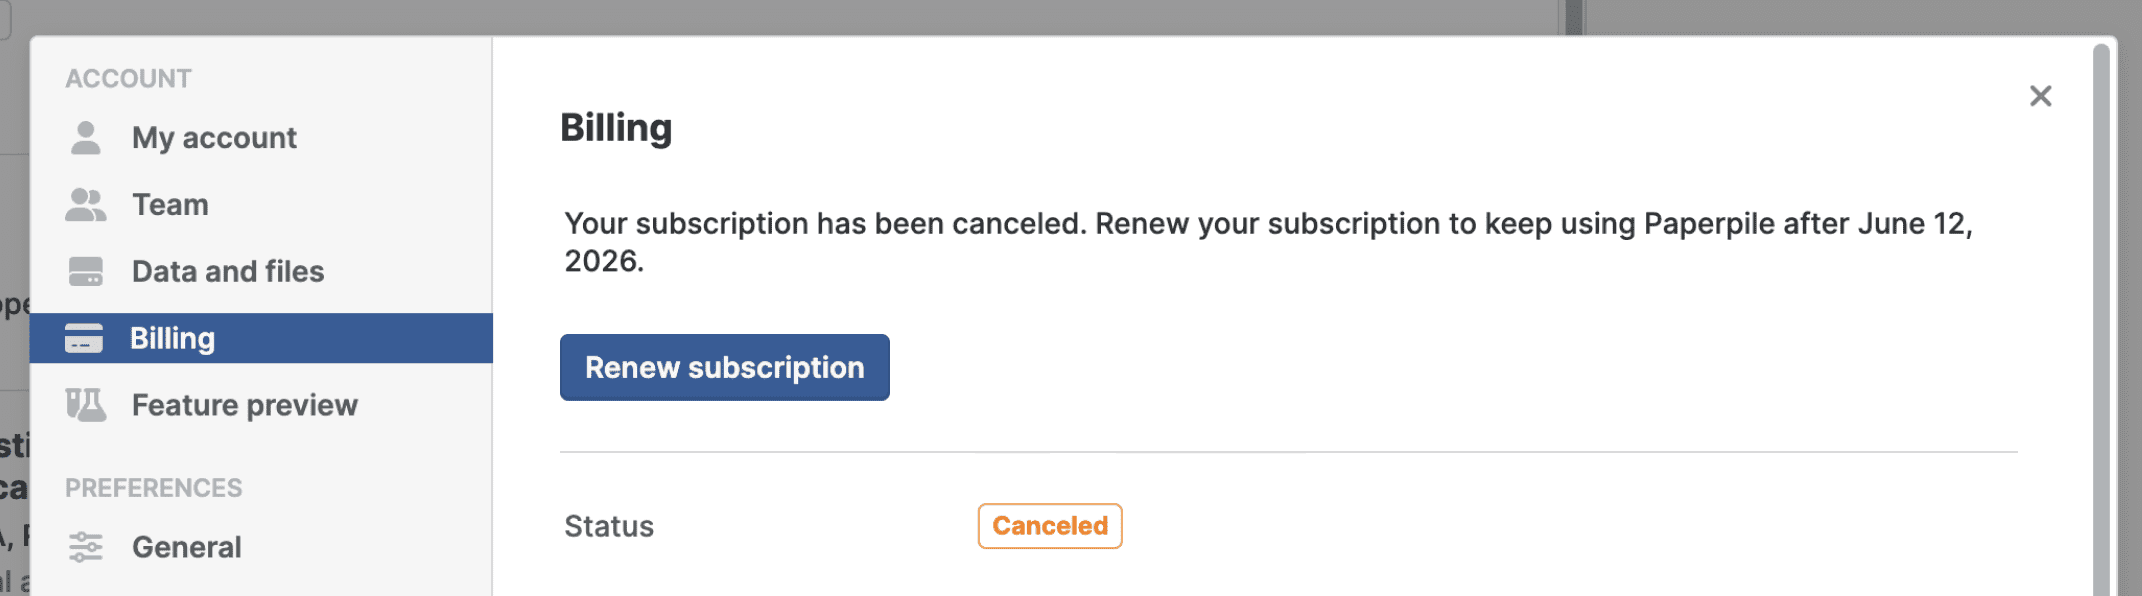
Task: Click the Billing page heading
Action: (x=616, y=128)
